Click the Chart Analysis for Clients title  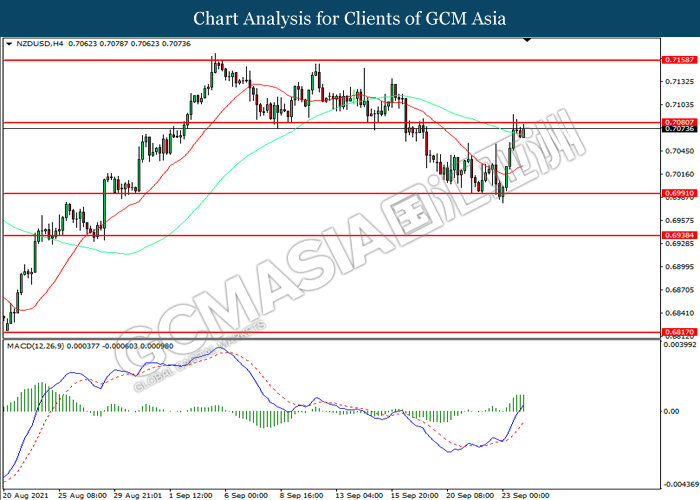click(350, 19)
